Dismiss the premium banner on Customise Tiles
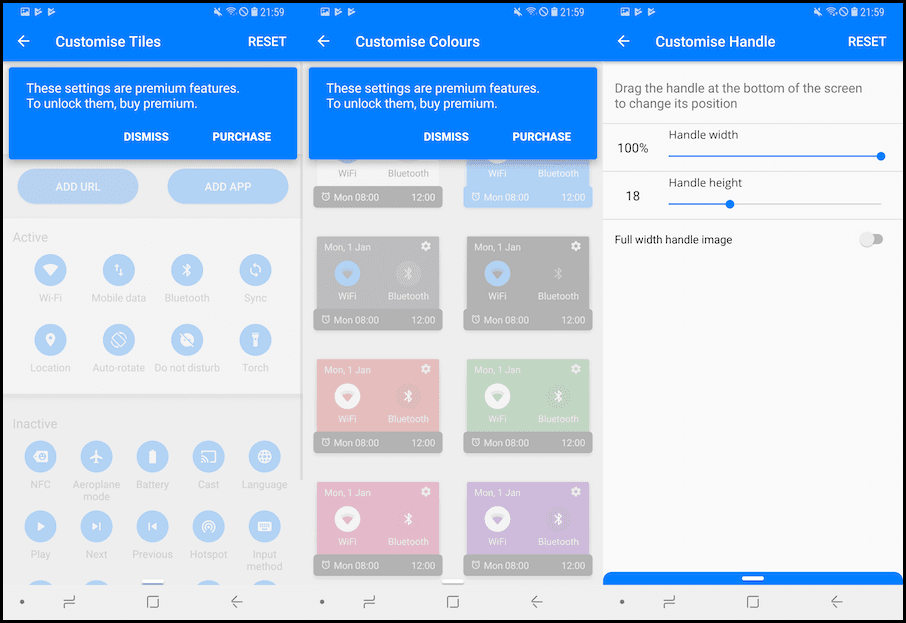The width and height of the screenshot is (906, 623). (146, 137)
